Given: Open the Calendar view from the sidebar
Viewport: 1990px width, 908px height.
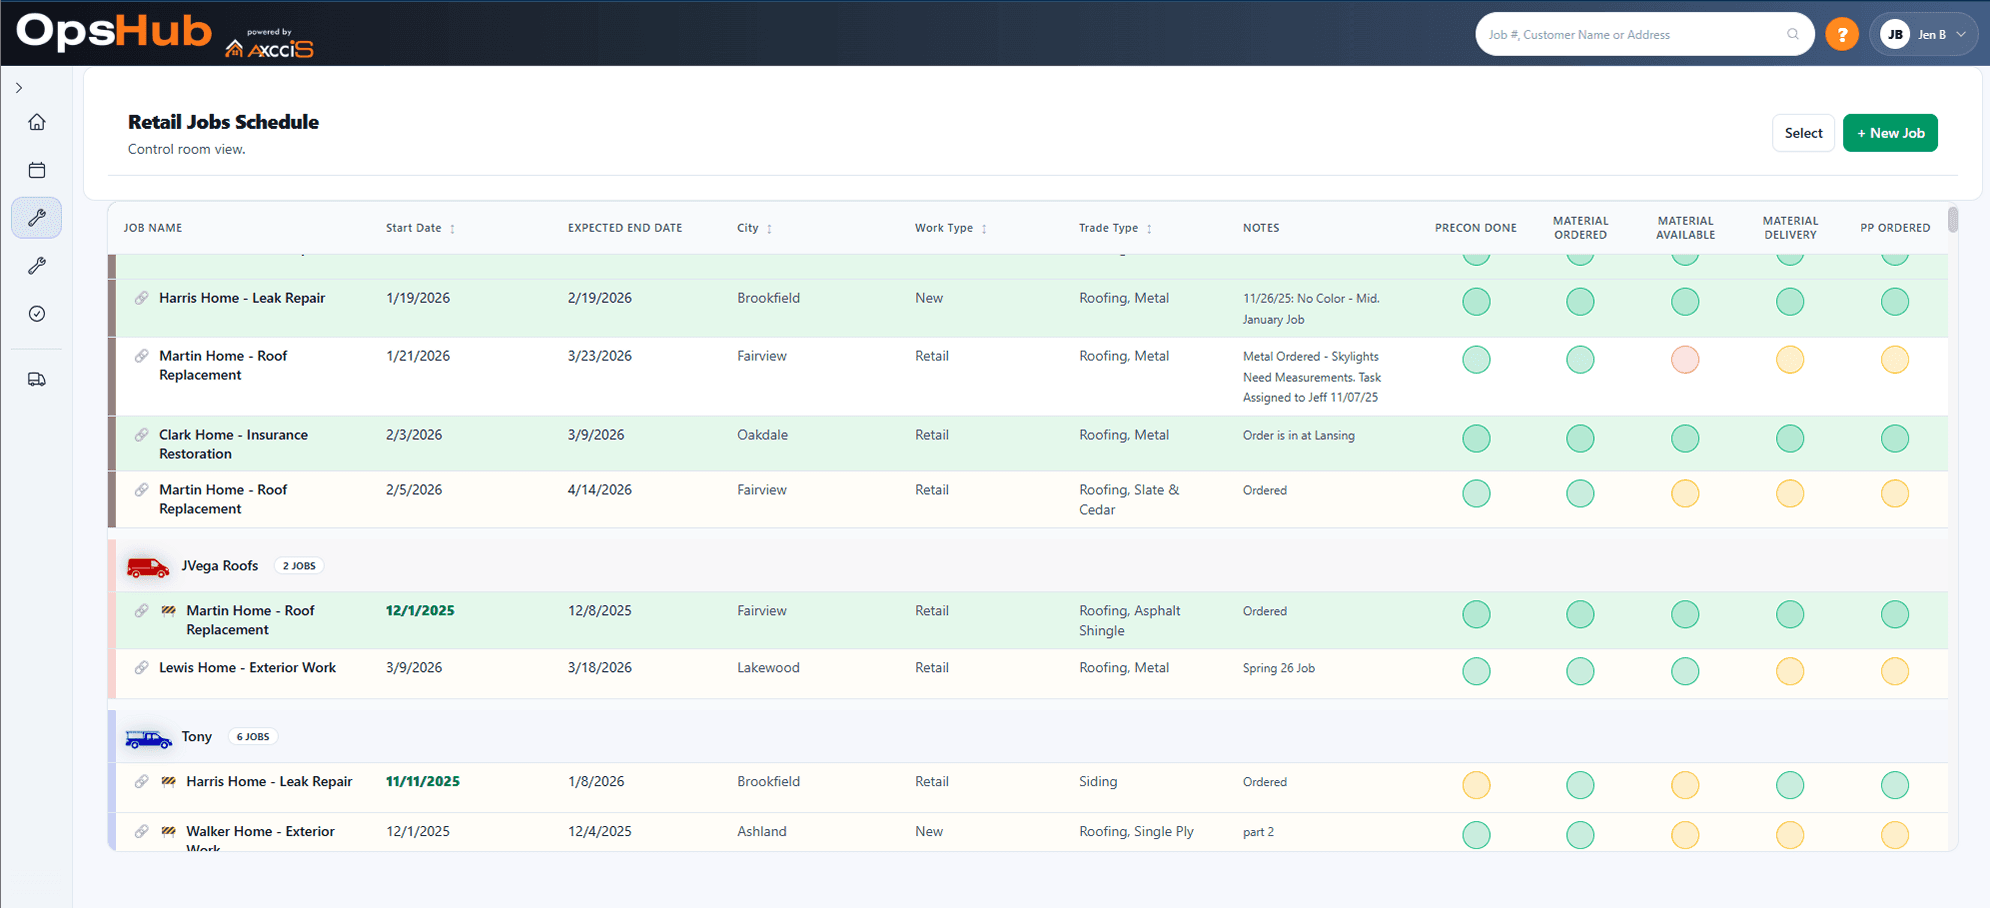Looking at the screenshot, I should (37, 170).
